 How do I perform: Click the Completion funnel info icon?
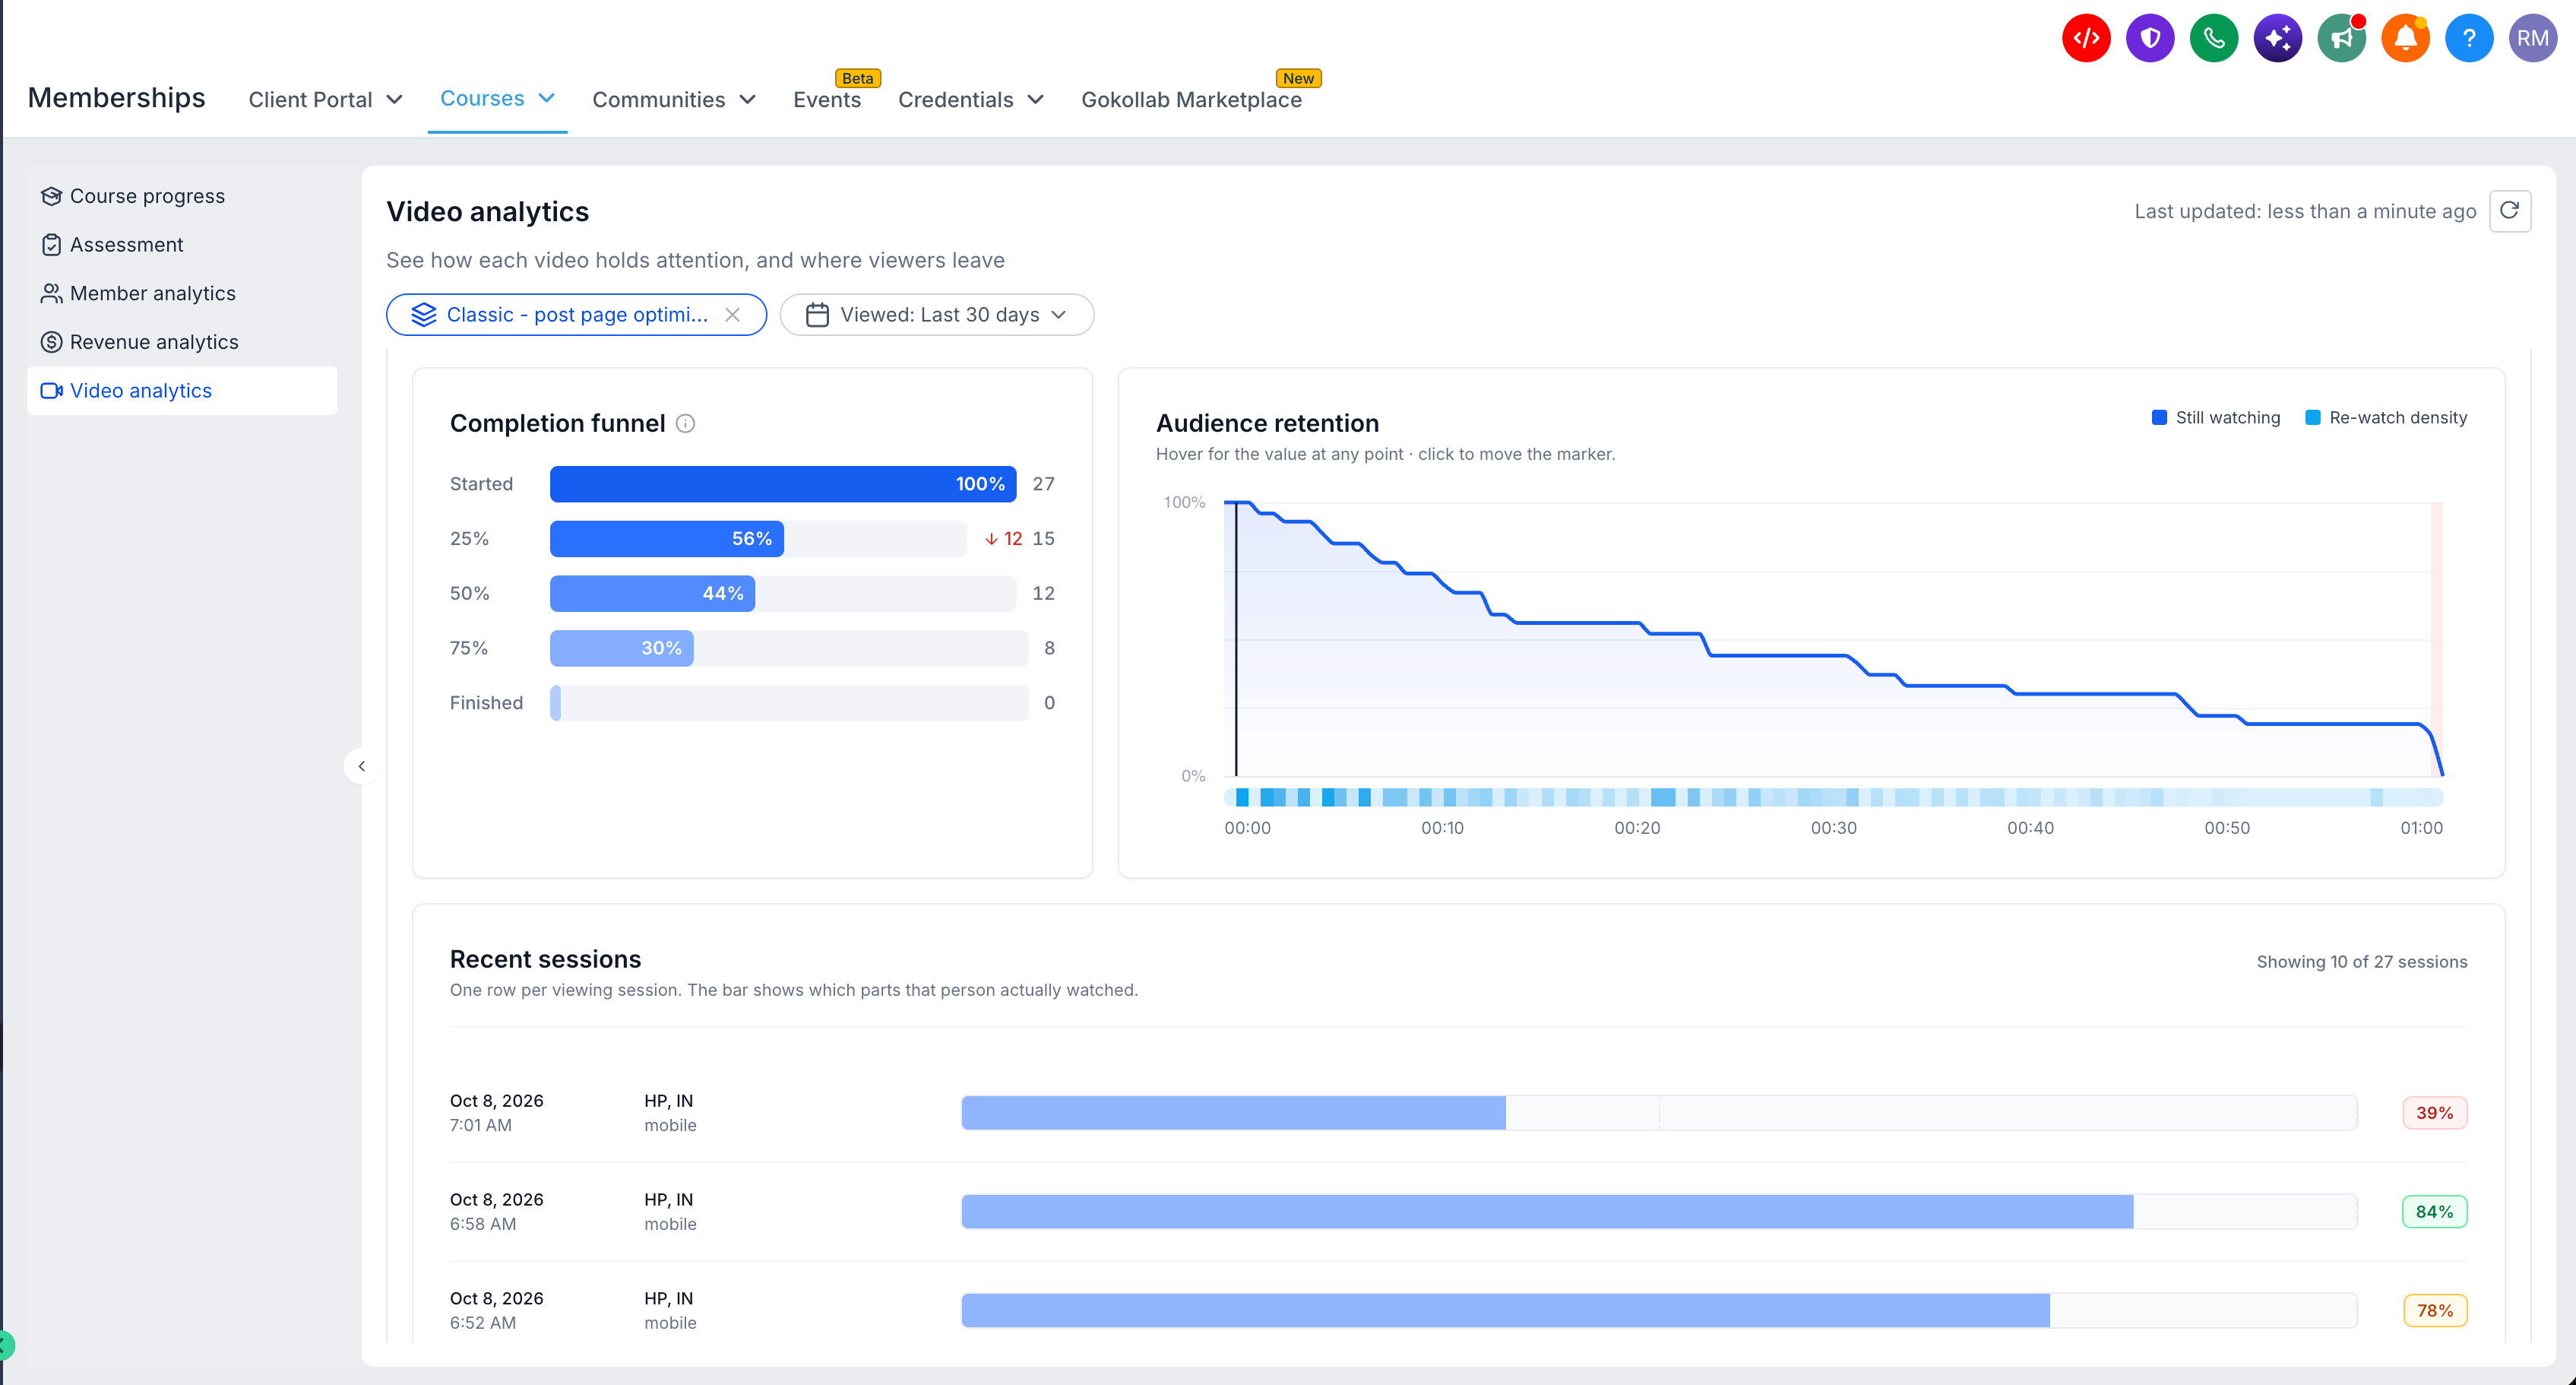pos(685,423)
